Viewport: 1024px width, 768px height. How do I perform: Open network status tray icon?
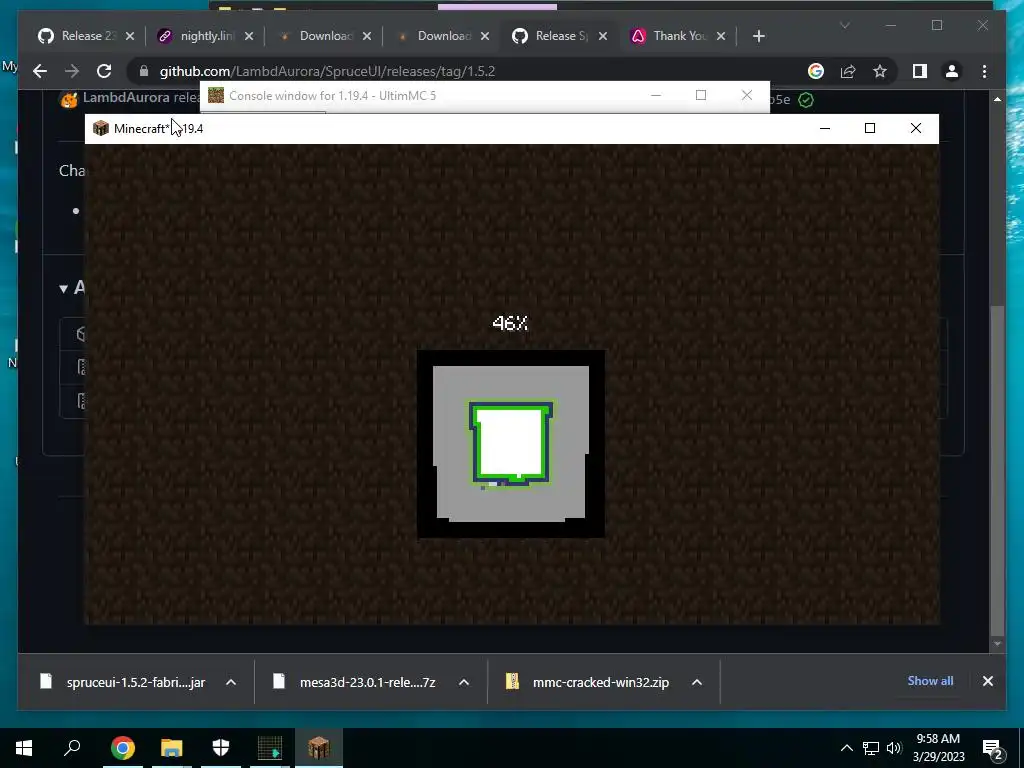coord(871,748)
